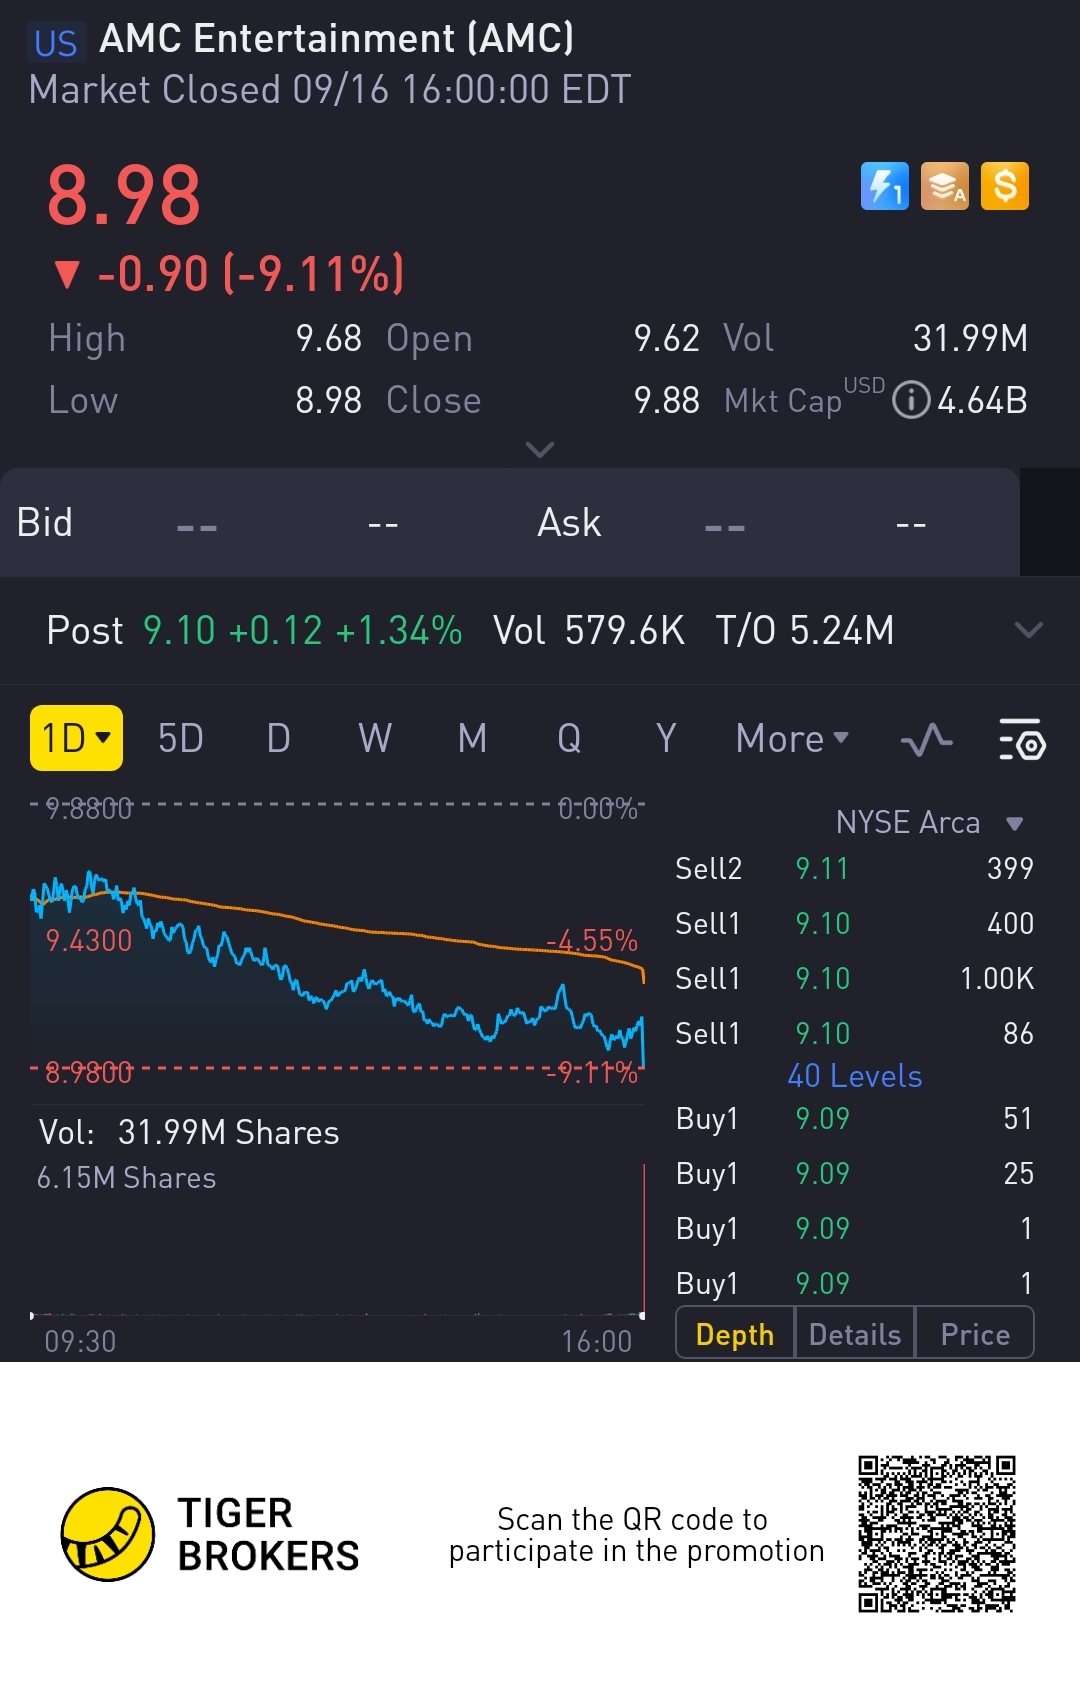Tap the yellow dollar sign icon
Image resolution: width=1080 pixels, height=1707 pixels.
pos(1005,186)
